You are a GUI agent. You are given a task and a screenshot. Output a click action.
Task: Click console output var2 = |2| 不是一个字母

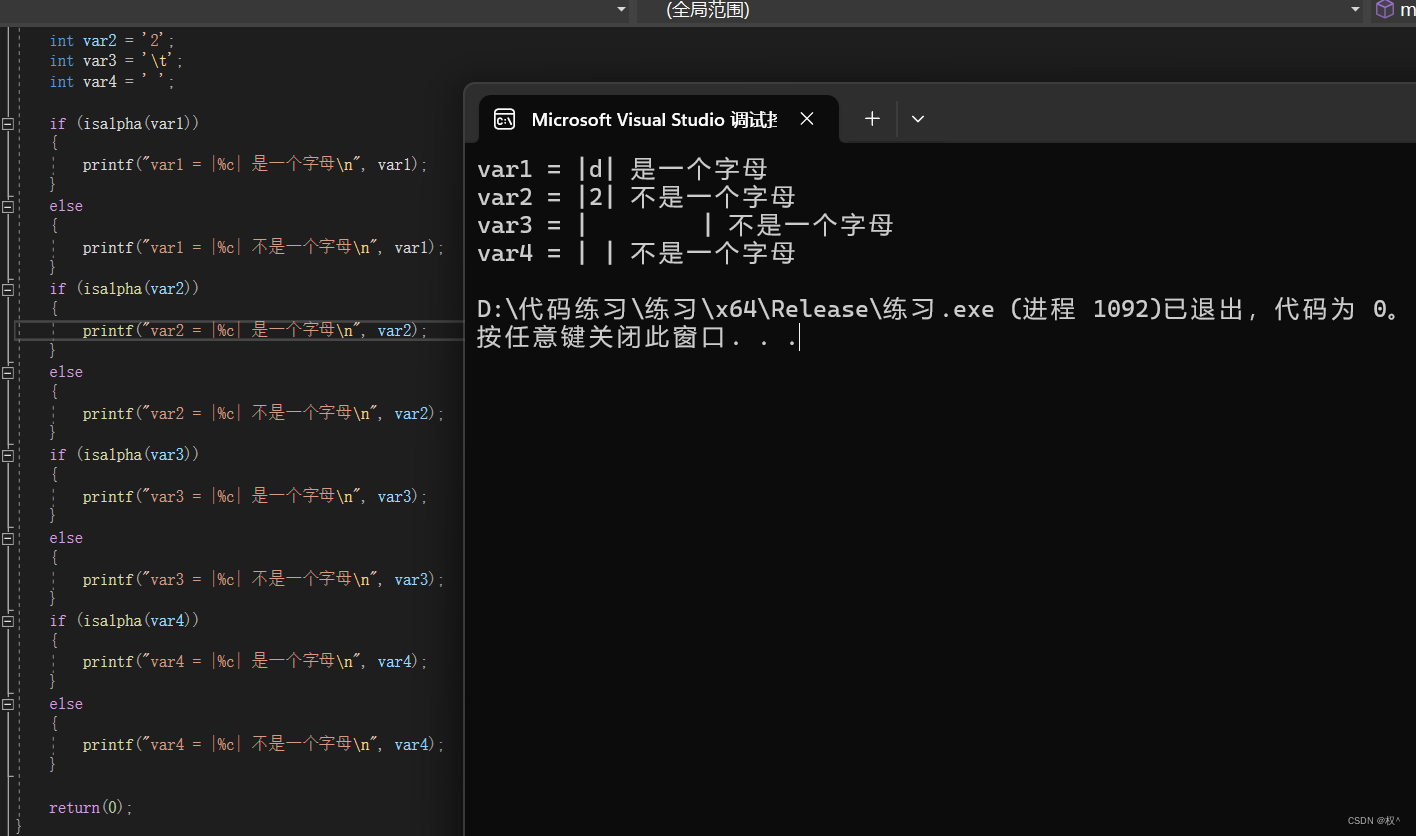(636, 197)
